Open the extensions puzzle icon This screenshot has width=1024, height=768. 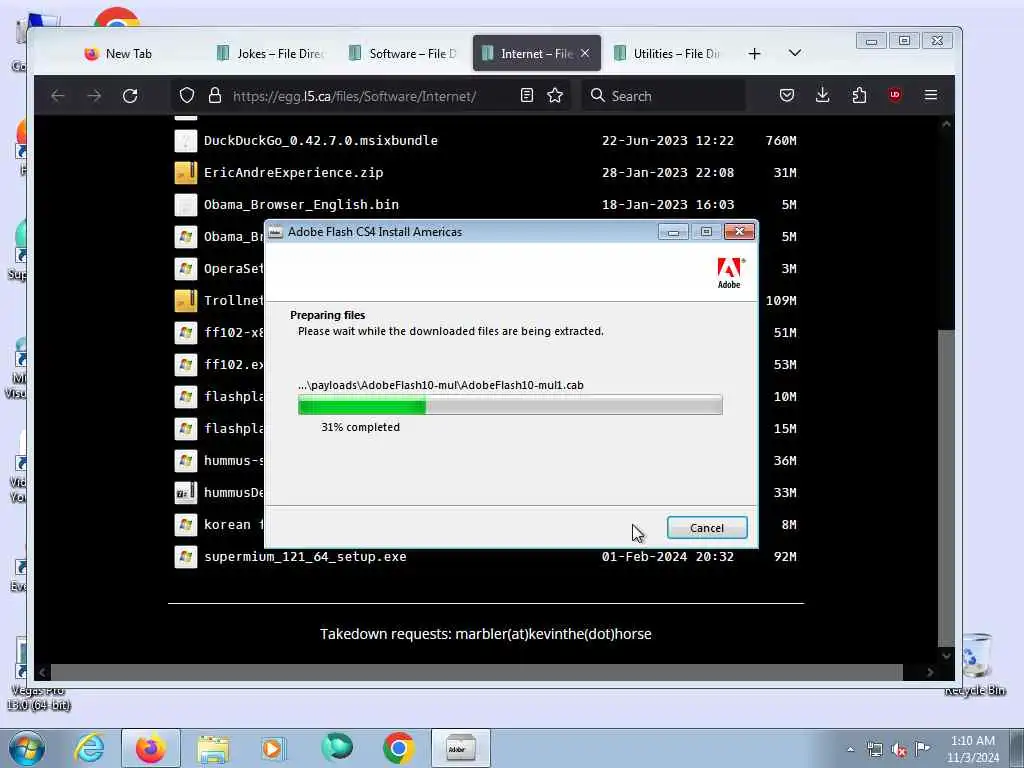click(859, 95)
